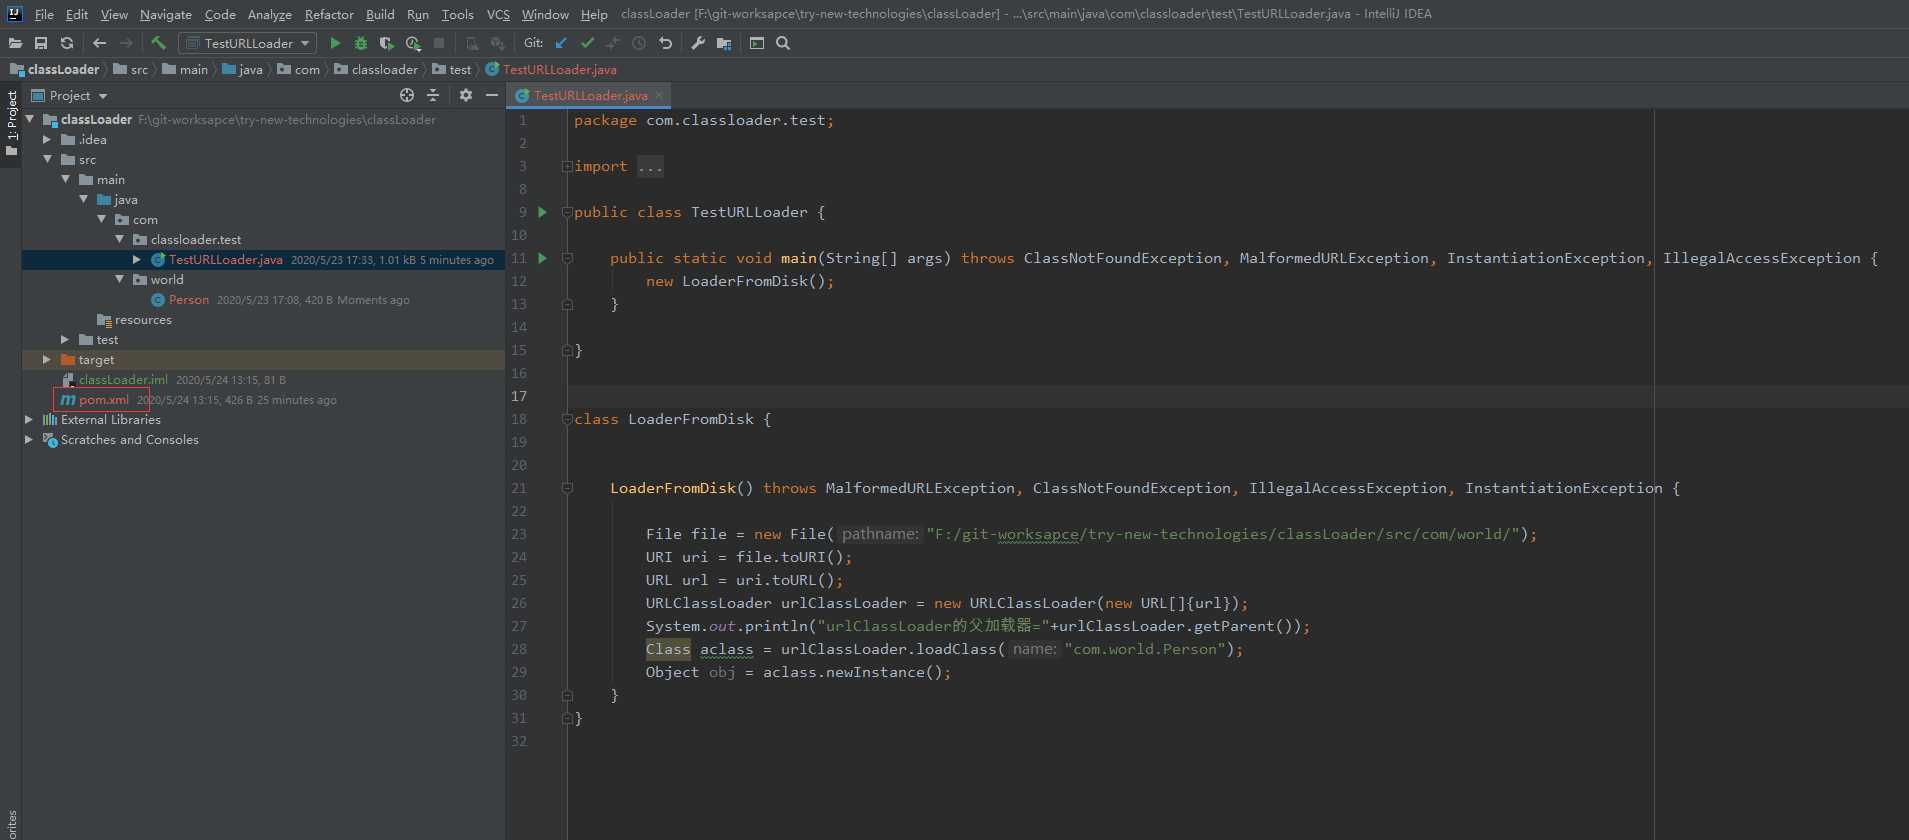Screen dimensions: 1909x840
Task: Open the Navigate menu
Action: coord(166,14)
